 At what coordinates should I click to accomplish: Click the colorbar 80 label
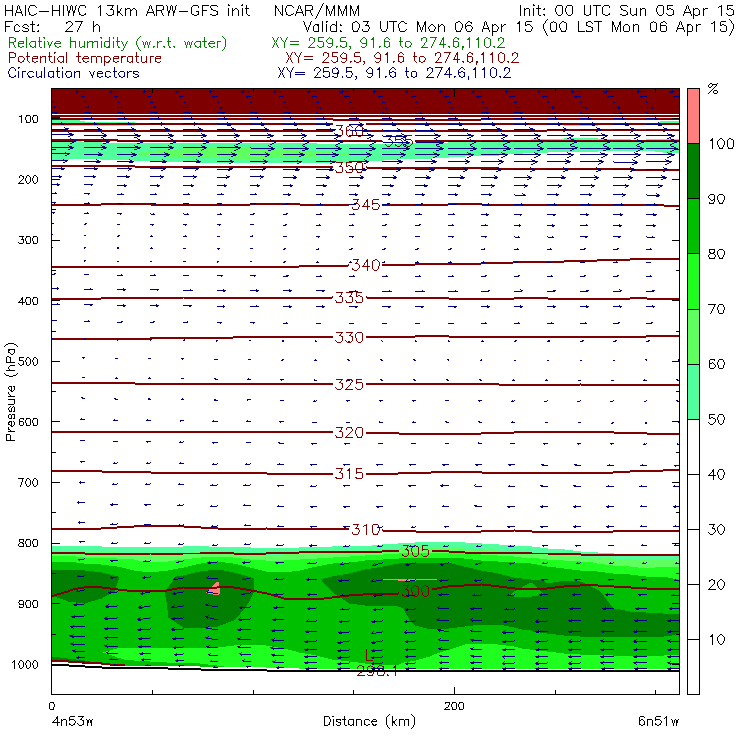point(716,254)
